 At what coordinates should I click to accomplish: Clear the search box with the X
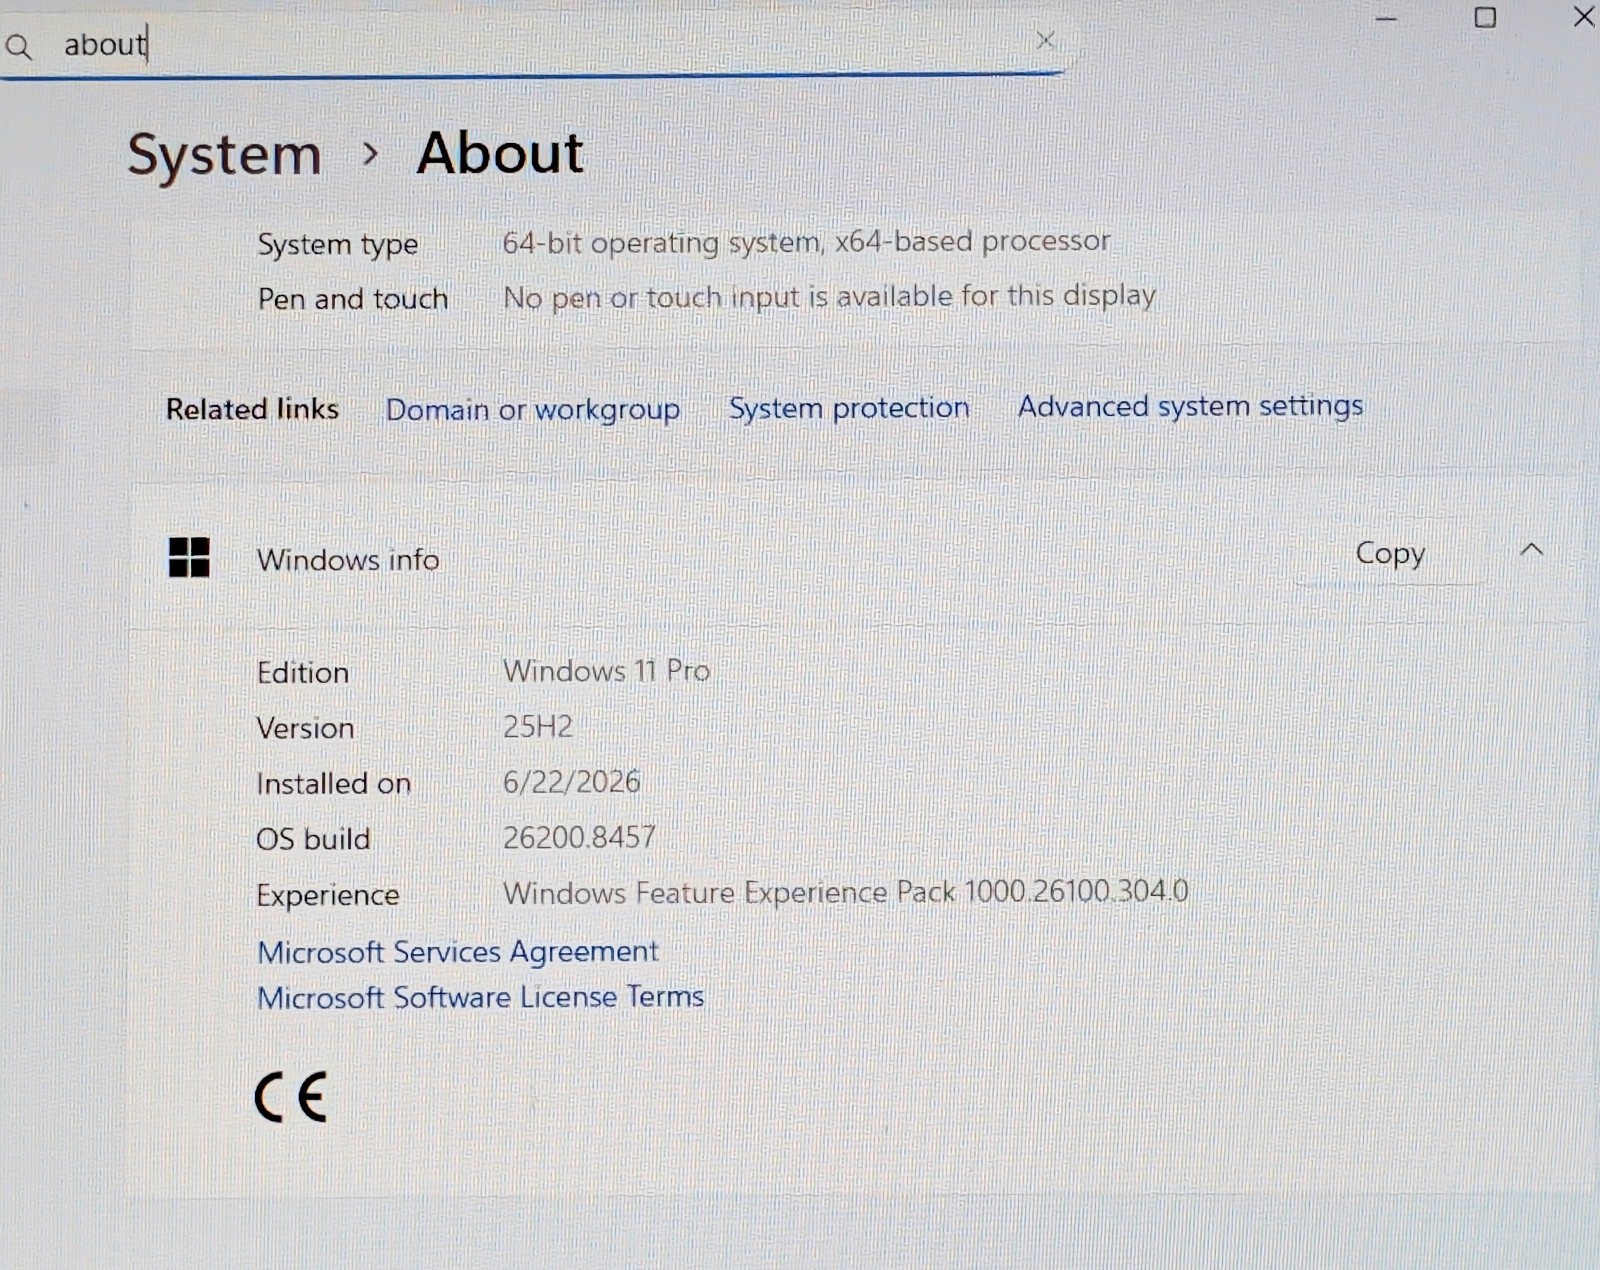coord(1045,40)
